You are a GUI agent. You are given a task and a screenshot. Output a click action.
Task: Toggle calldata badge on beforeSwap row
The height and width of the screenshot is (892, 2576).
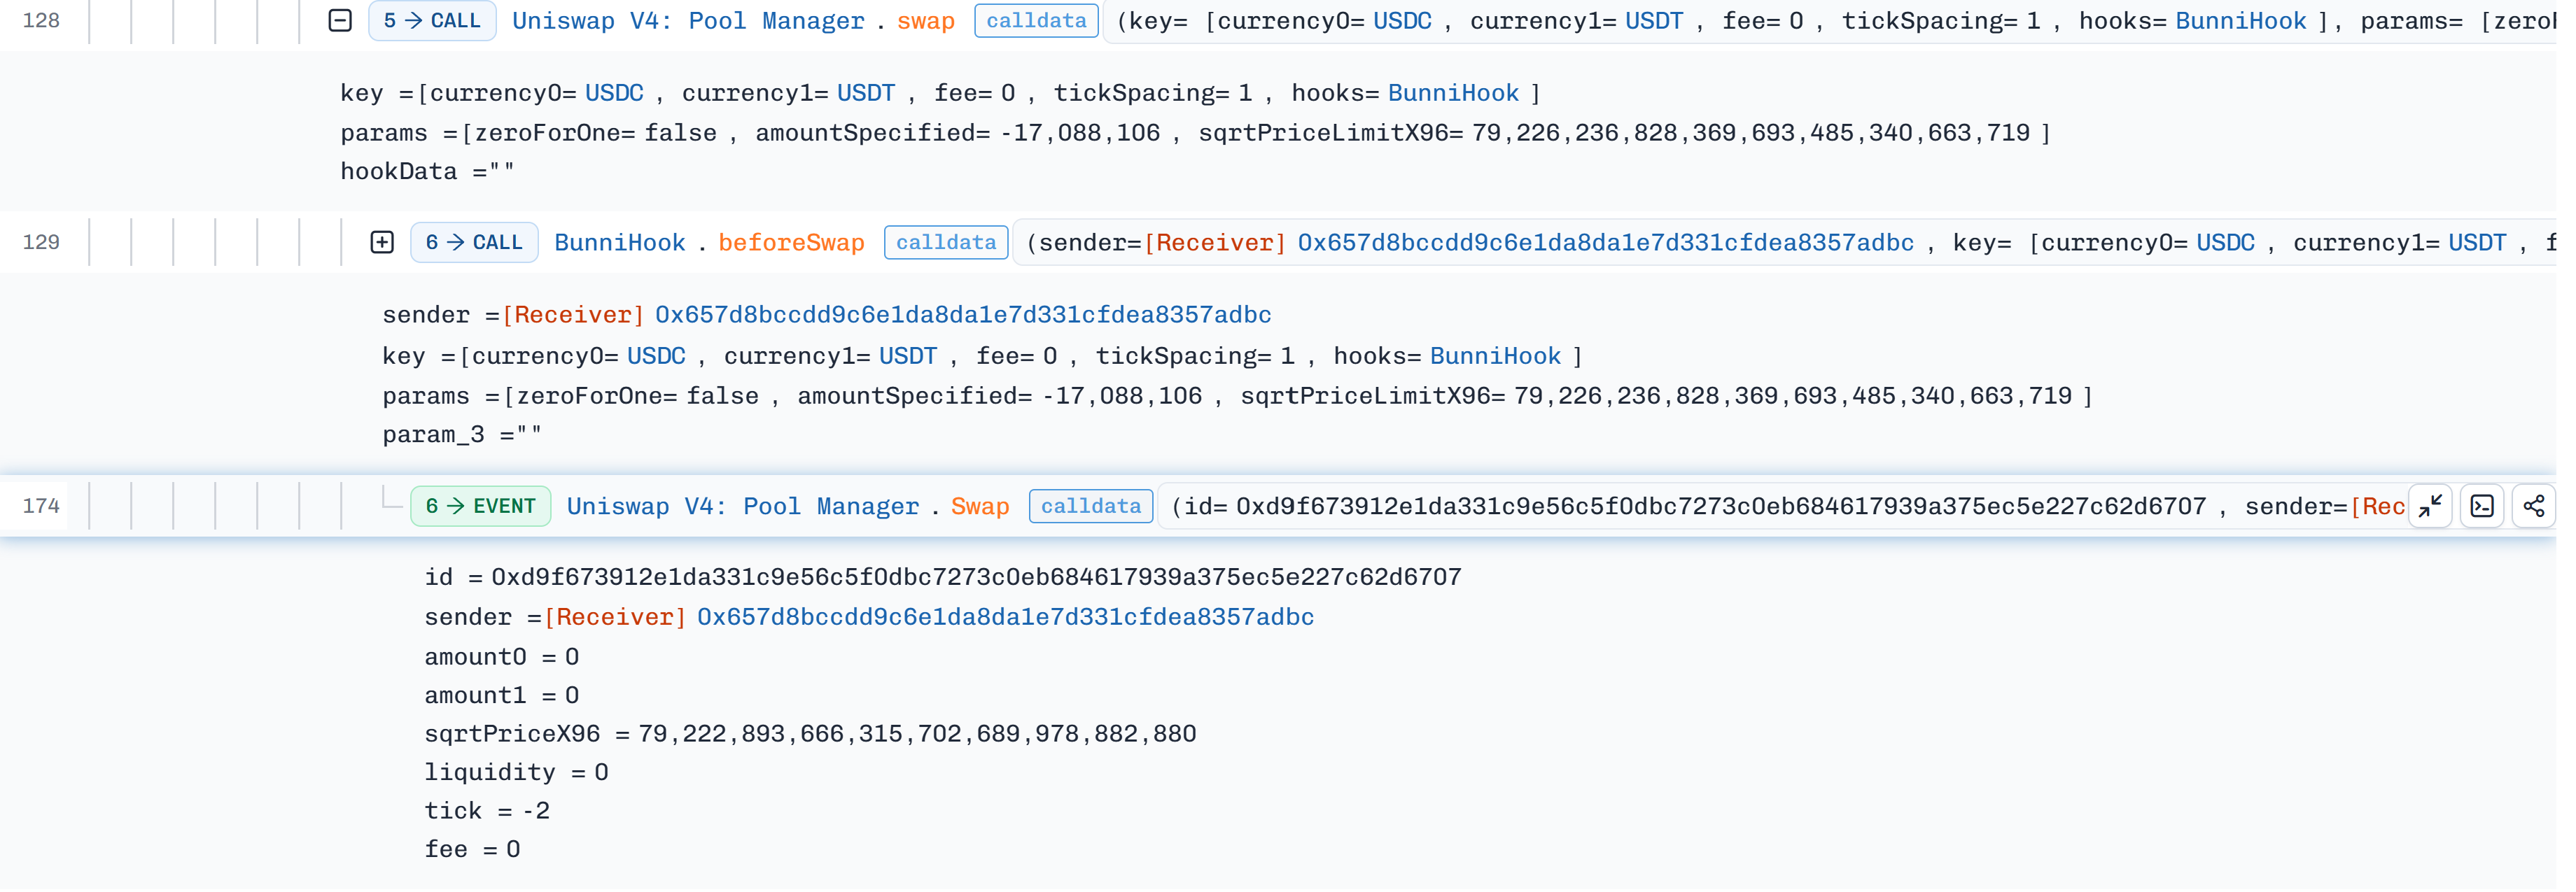(x=945, y=243)
